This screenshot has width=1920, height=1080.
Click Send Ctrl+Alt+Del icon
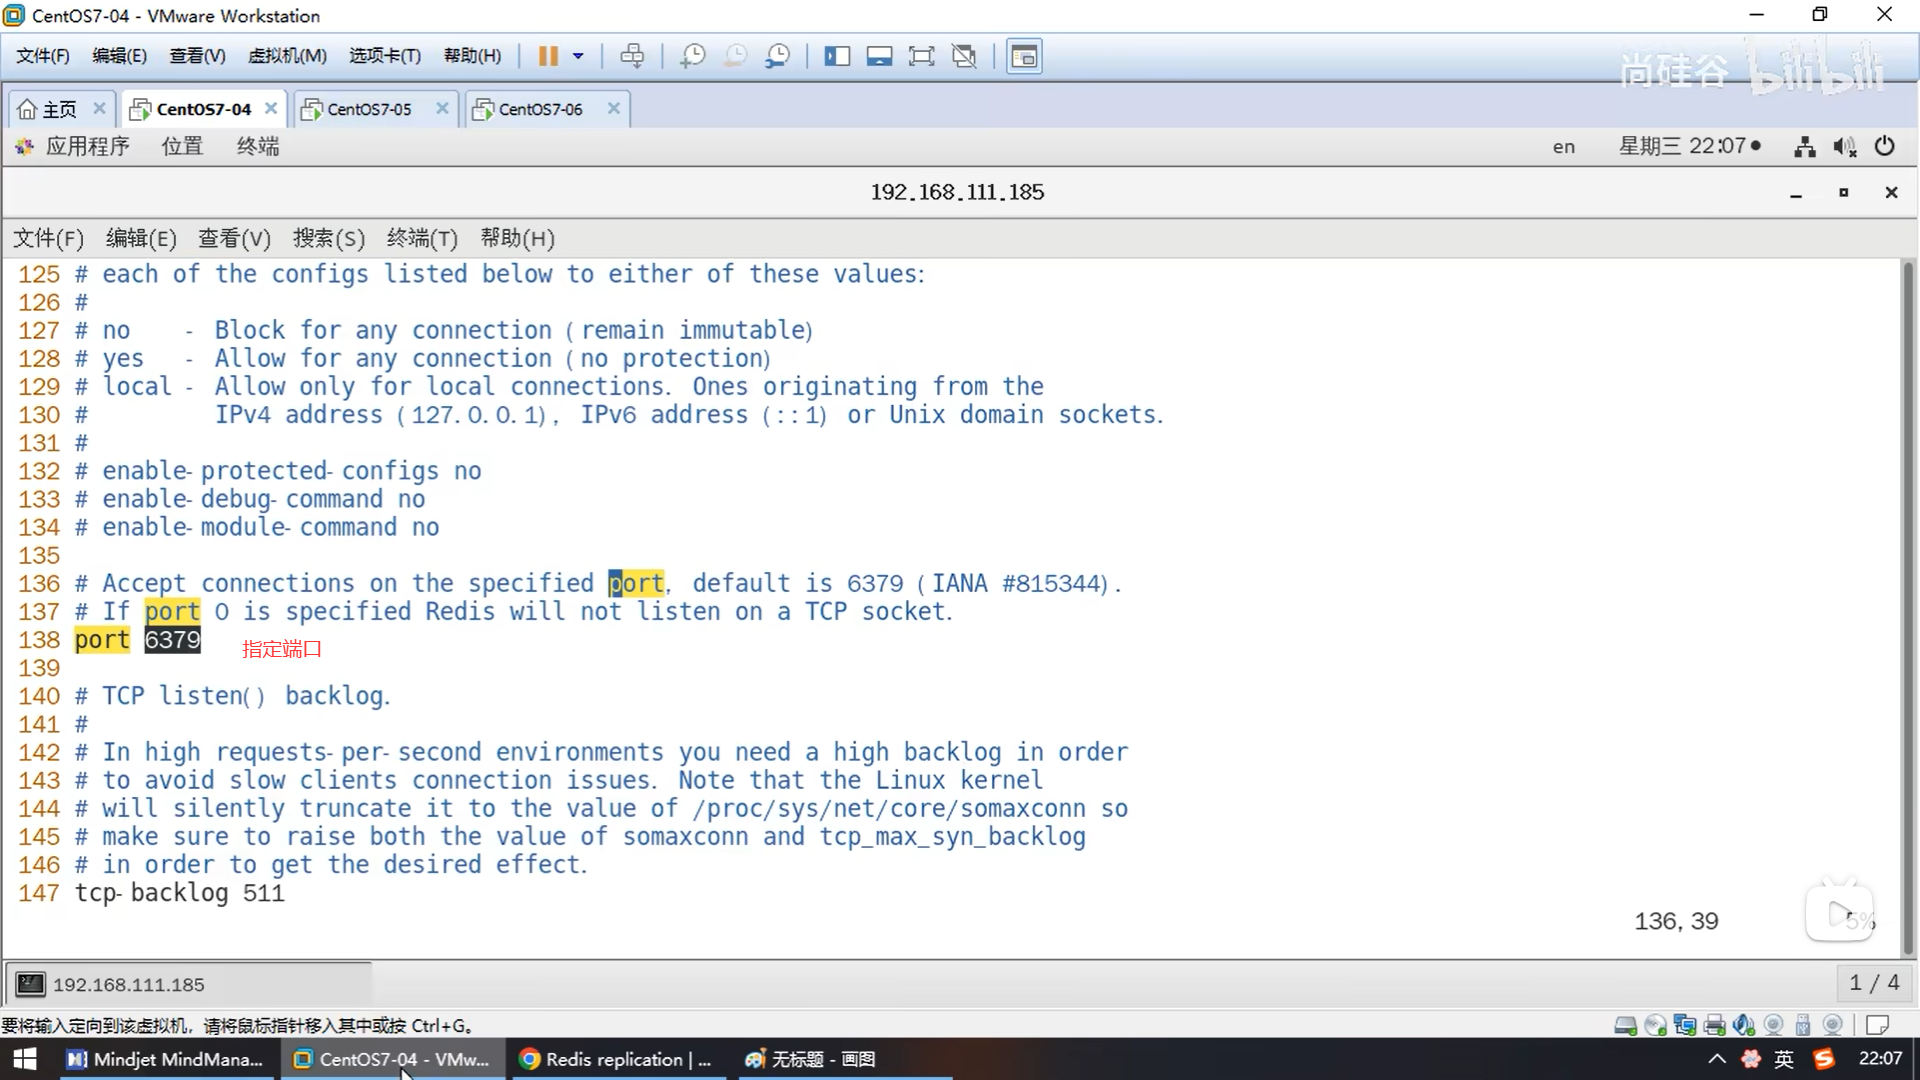click(632, 56)
